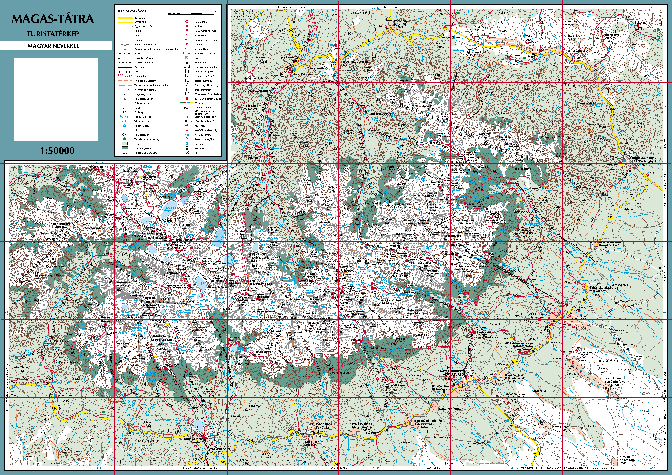The width and height of the screenshot is (672, 475).
Task: Click the map legend box
Action: (168, 81)
